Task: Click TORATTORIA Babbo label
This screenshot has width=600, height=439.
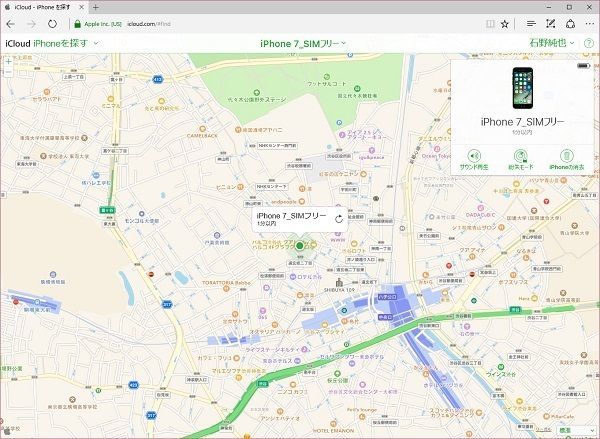Action: (x=226, y=283)
